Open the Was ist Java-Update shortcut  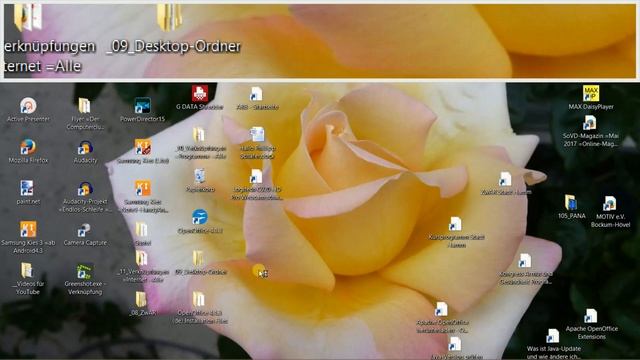[553, 336]
